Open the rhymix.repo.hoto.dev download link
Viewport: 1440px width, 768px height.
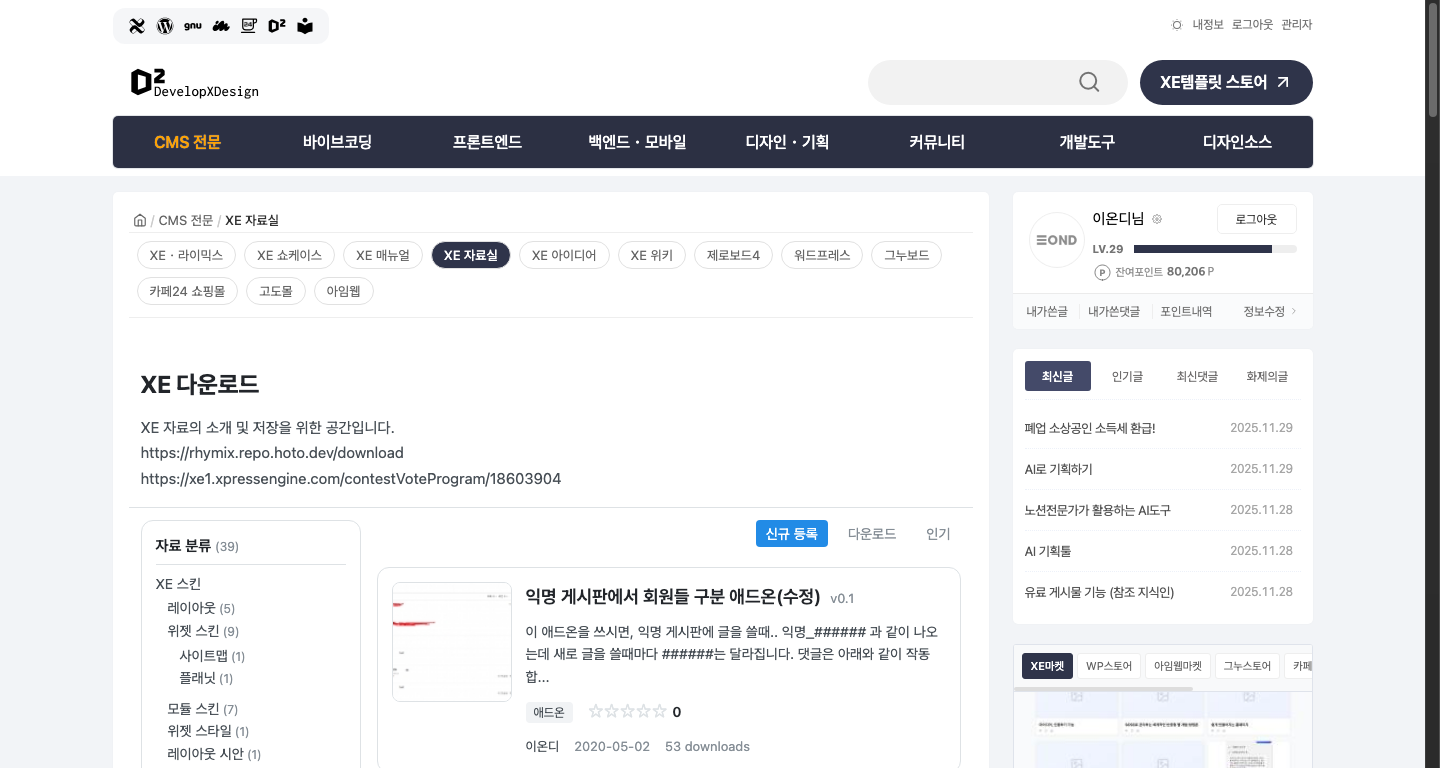point(272,453)
